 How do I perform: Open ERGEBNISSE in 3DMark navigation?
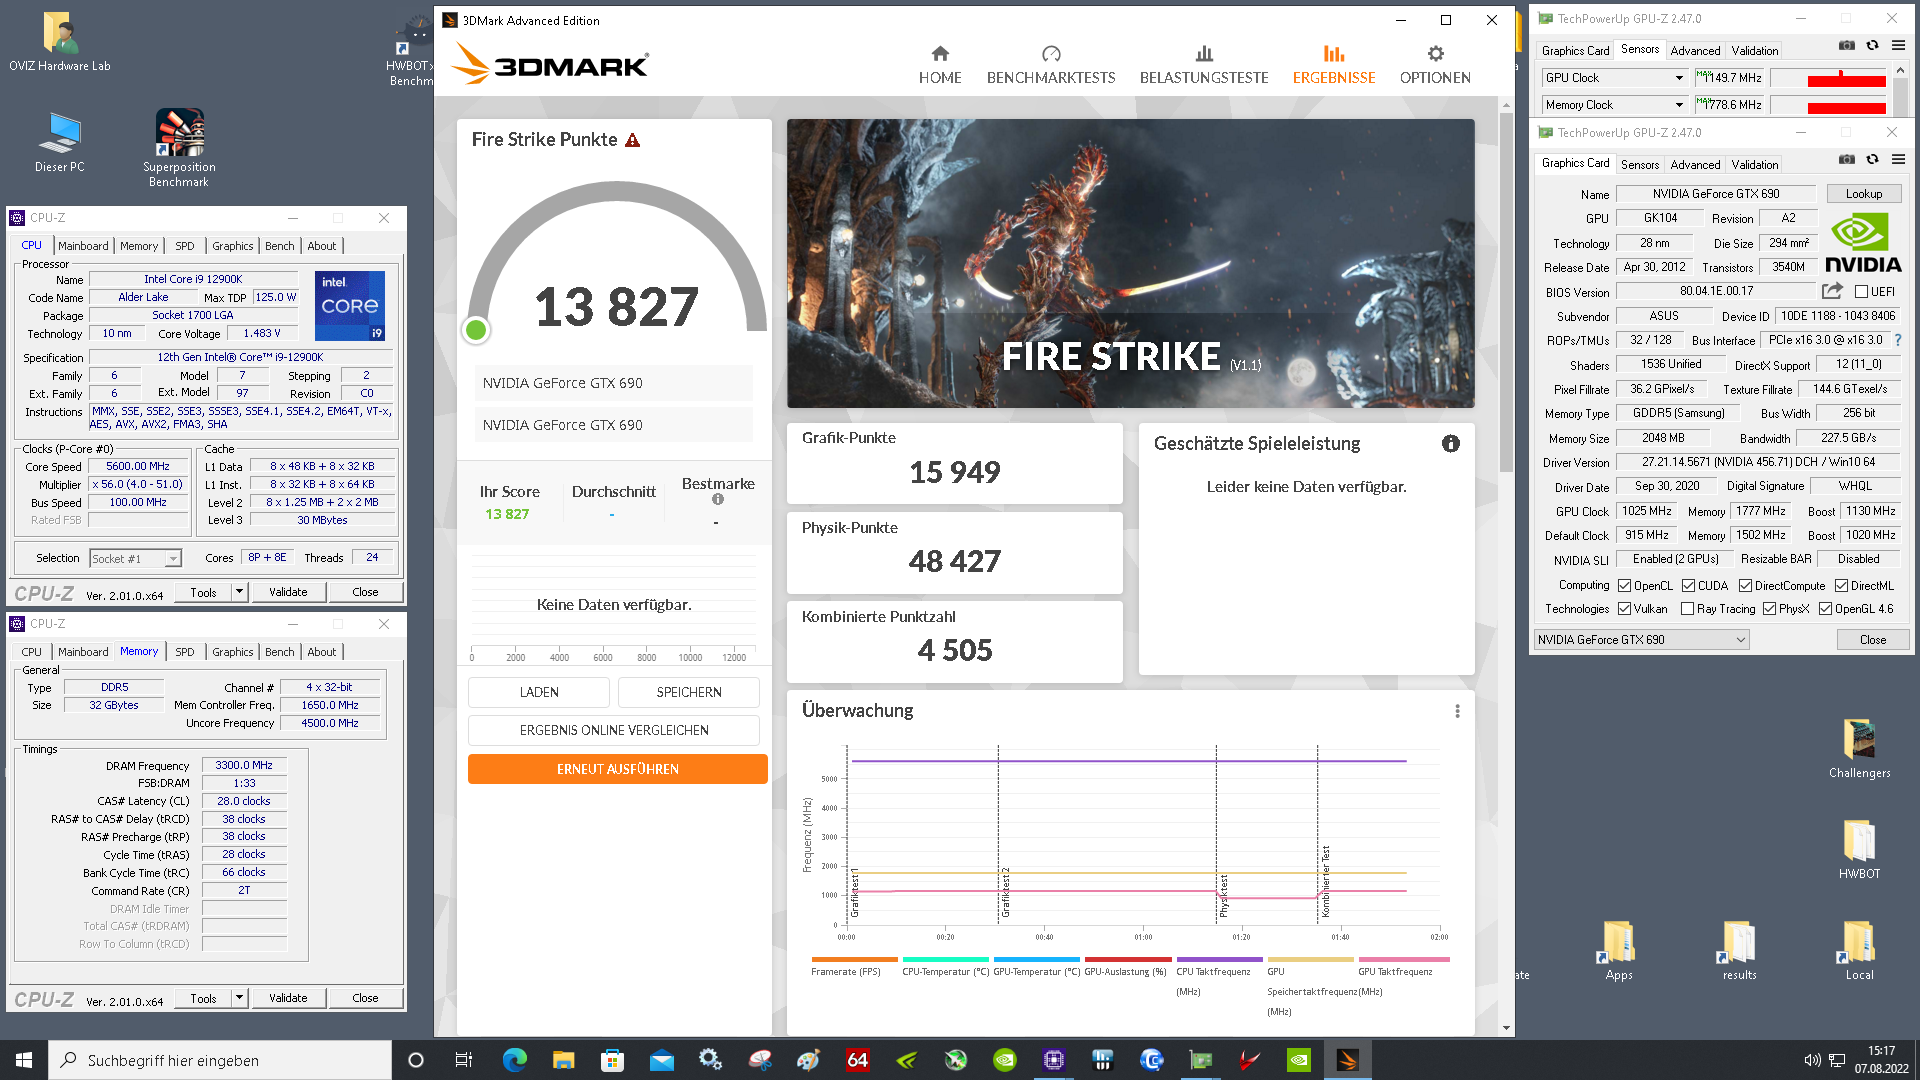(1334, 65)
